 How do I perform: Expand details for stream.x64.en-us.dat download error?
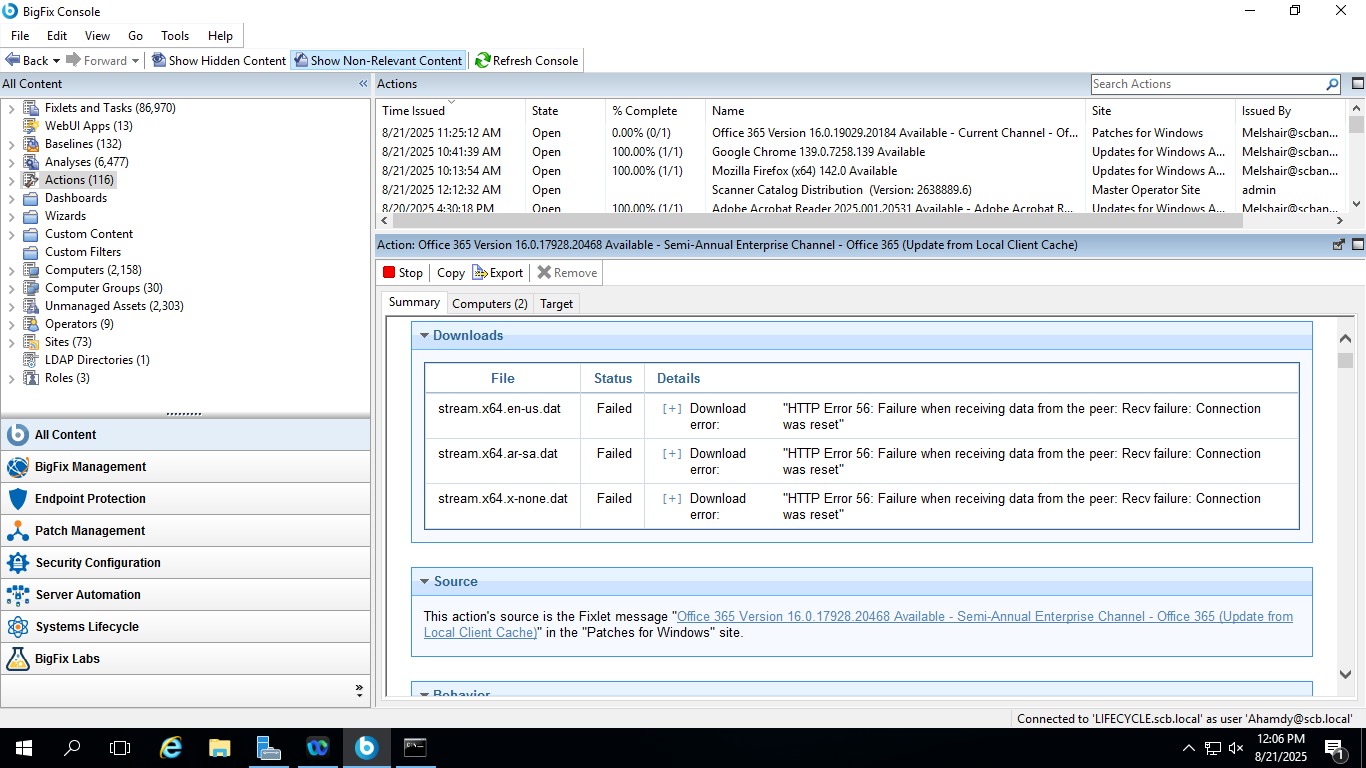pos(672,409)
